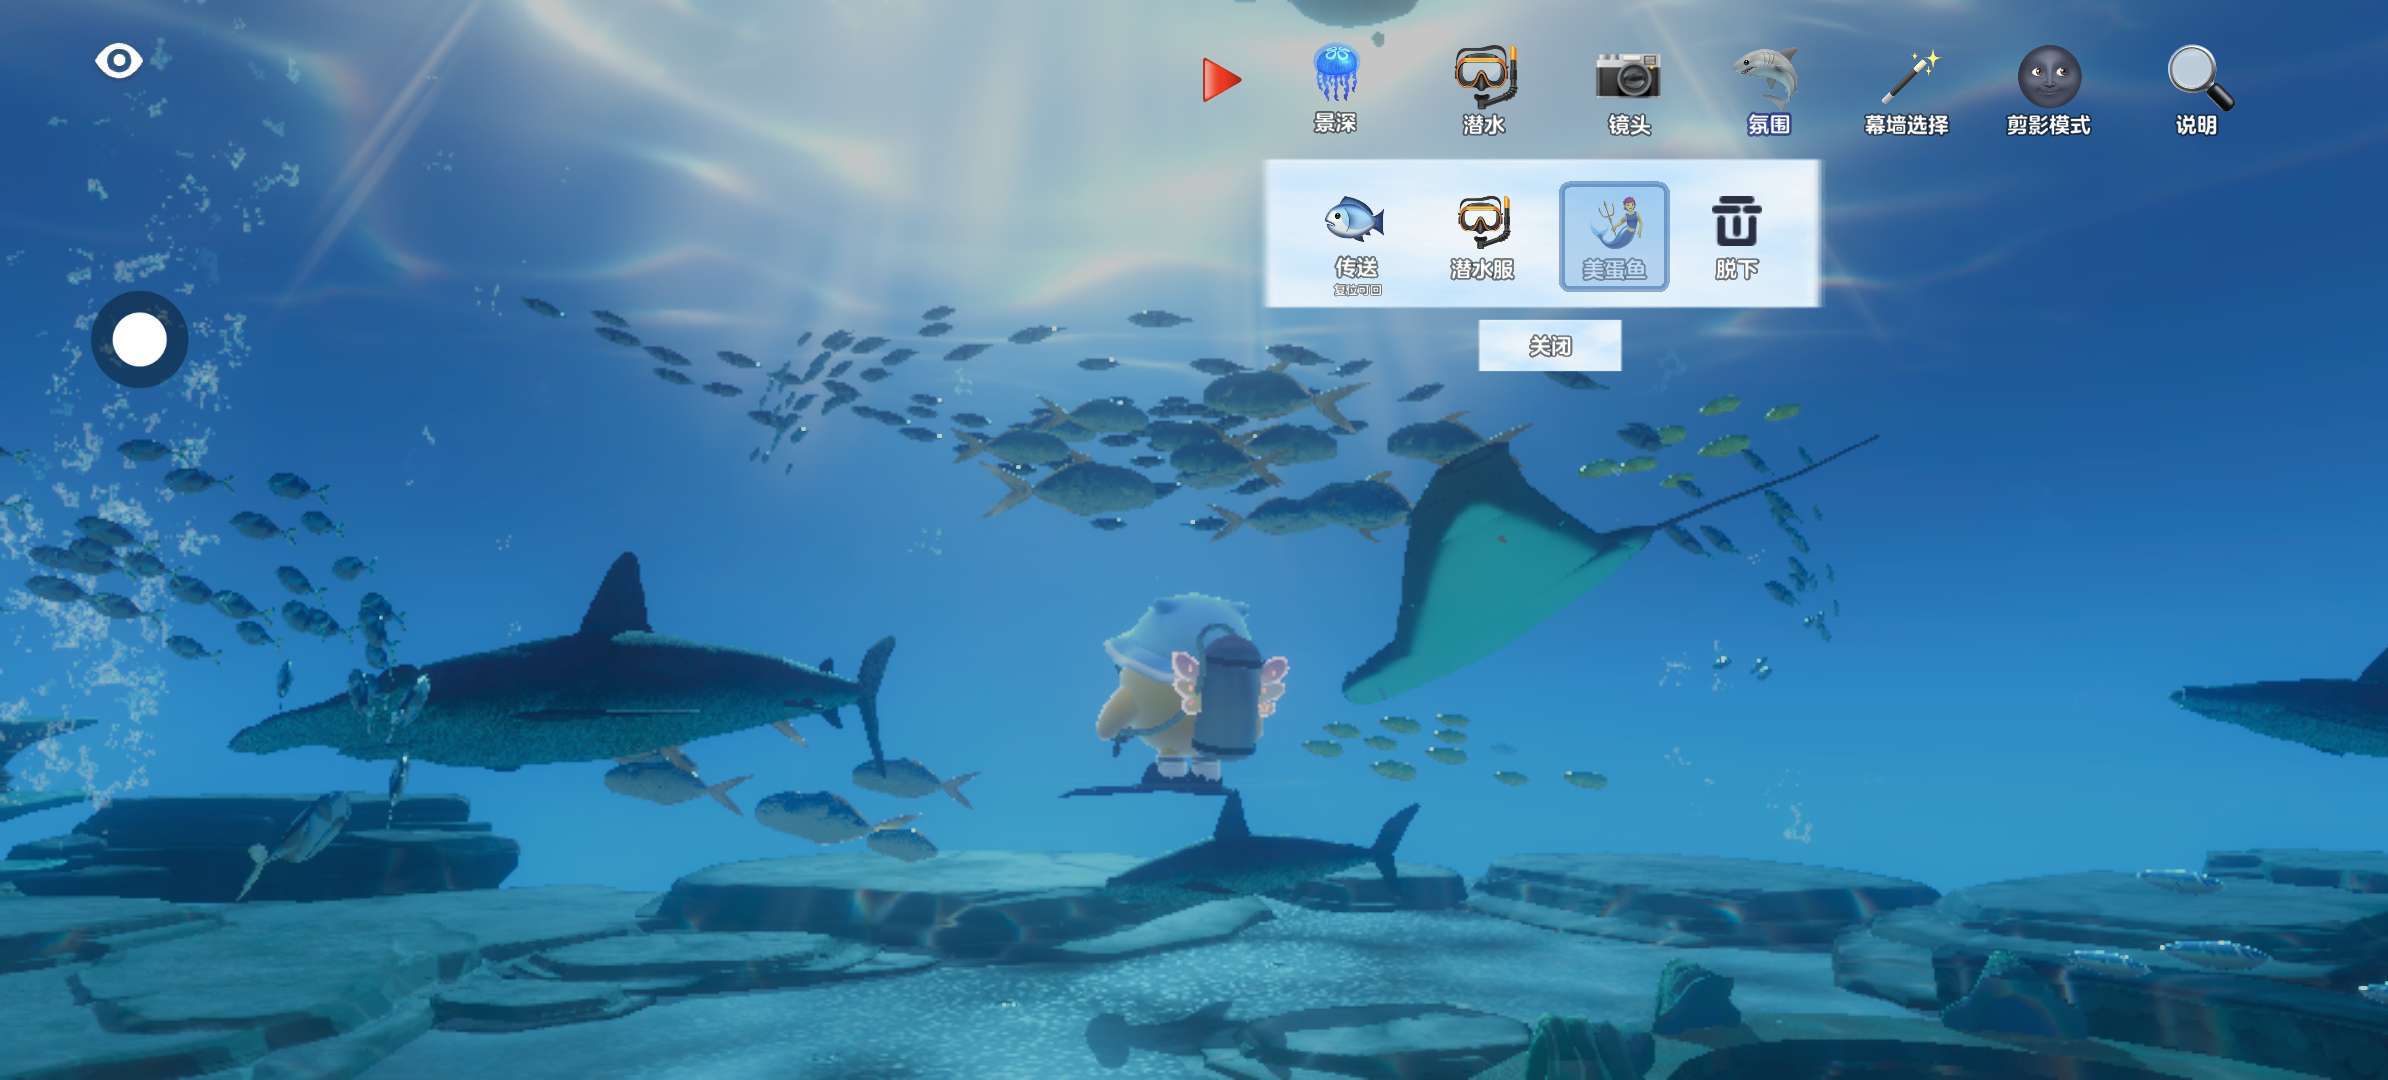Screen dimensions: 2388x1080
Task: Select the 美蛋鱼 mermaid outfit
Action: click(1613, 238)
